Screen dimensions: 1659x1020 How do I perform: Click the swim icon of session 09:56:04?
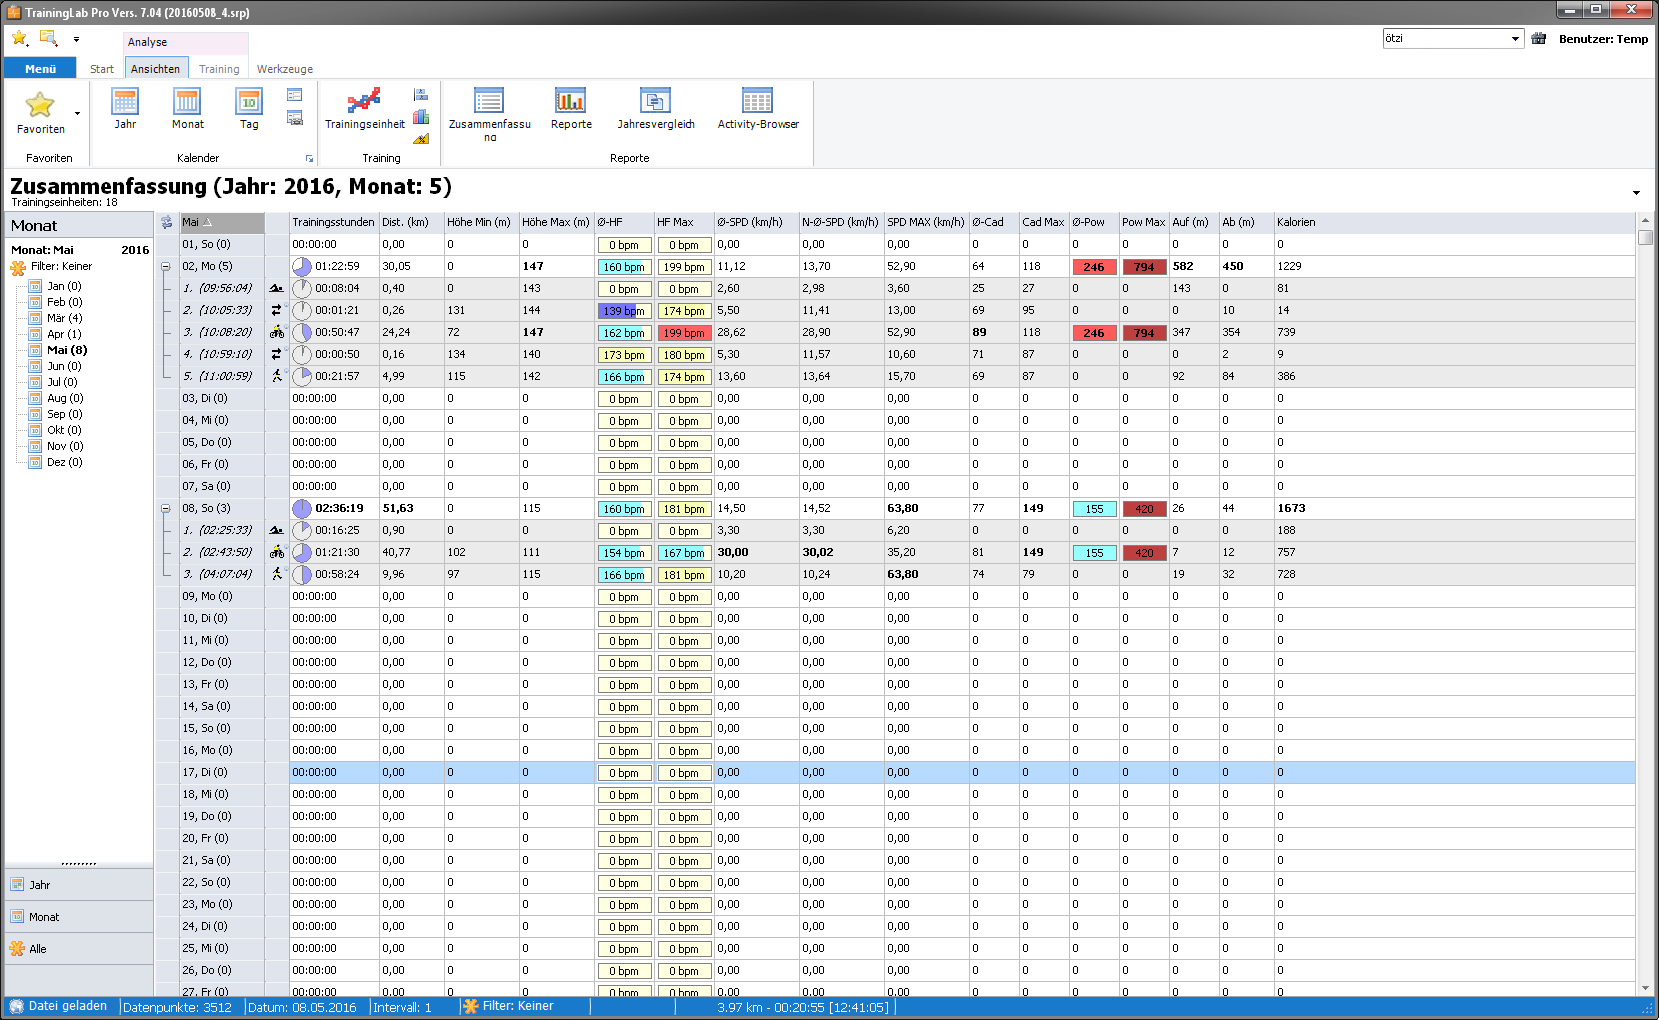tap(276, 288)
